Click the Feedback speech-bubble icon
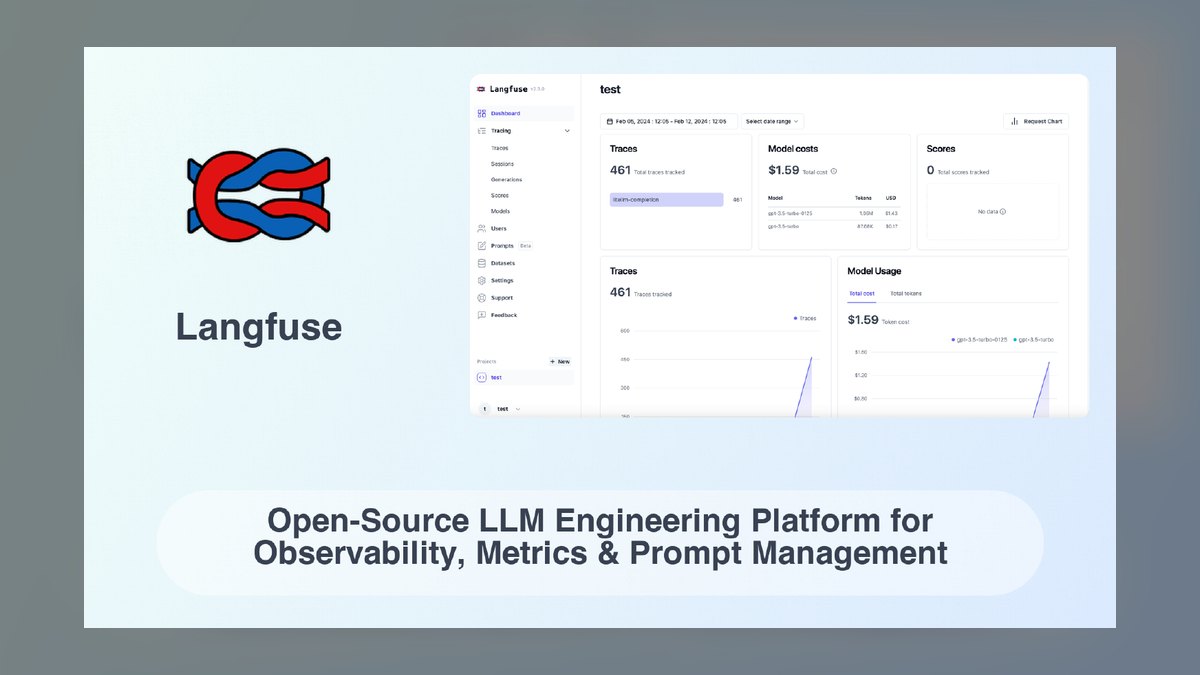 (x=481, y=315)
